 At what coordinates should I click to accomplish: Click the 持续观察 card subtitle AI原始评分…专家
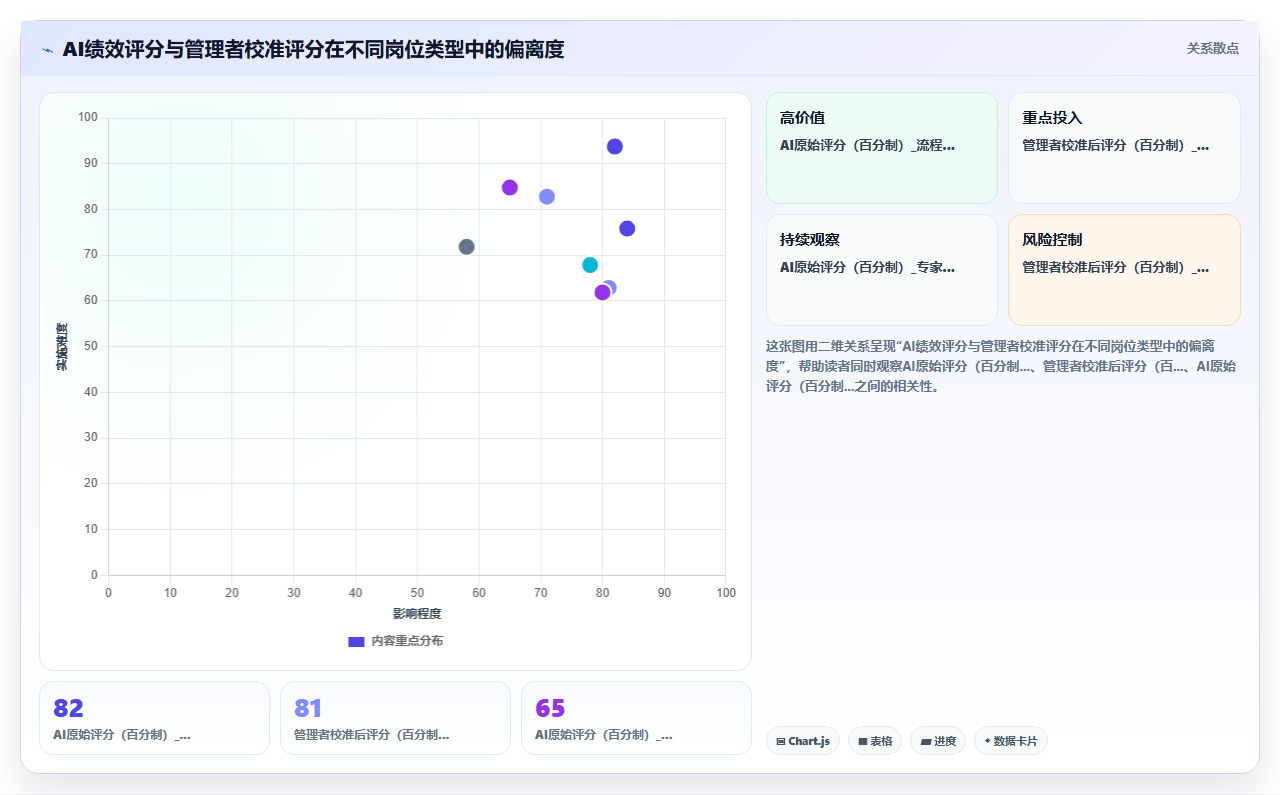pyautogui.click(x=867, y=267)
